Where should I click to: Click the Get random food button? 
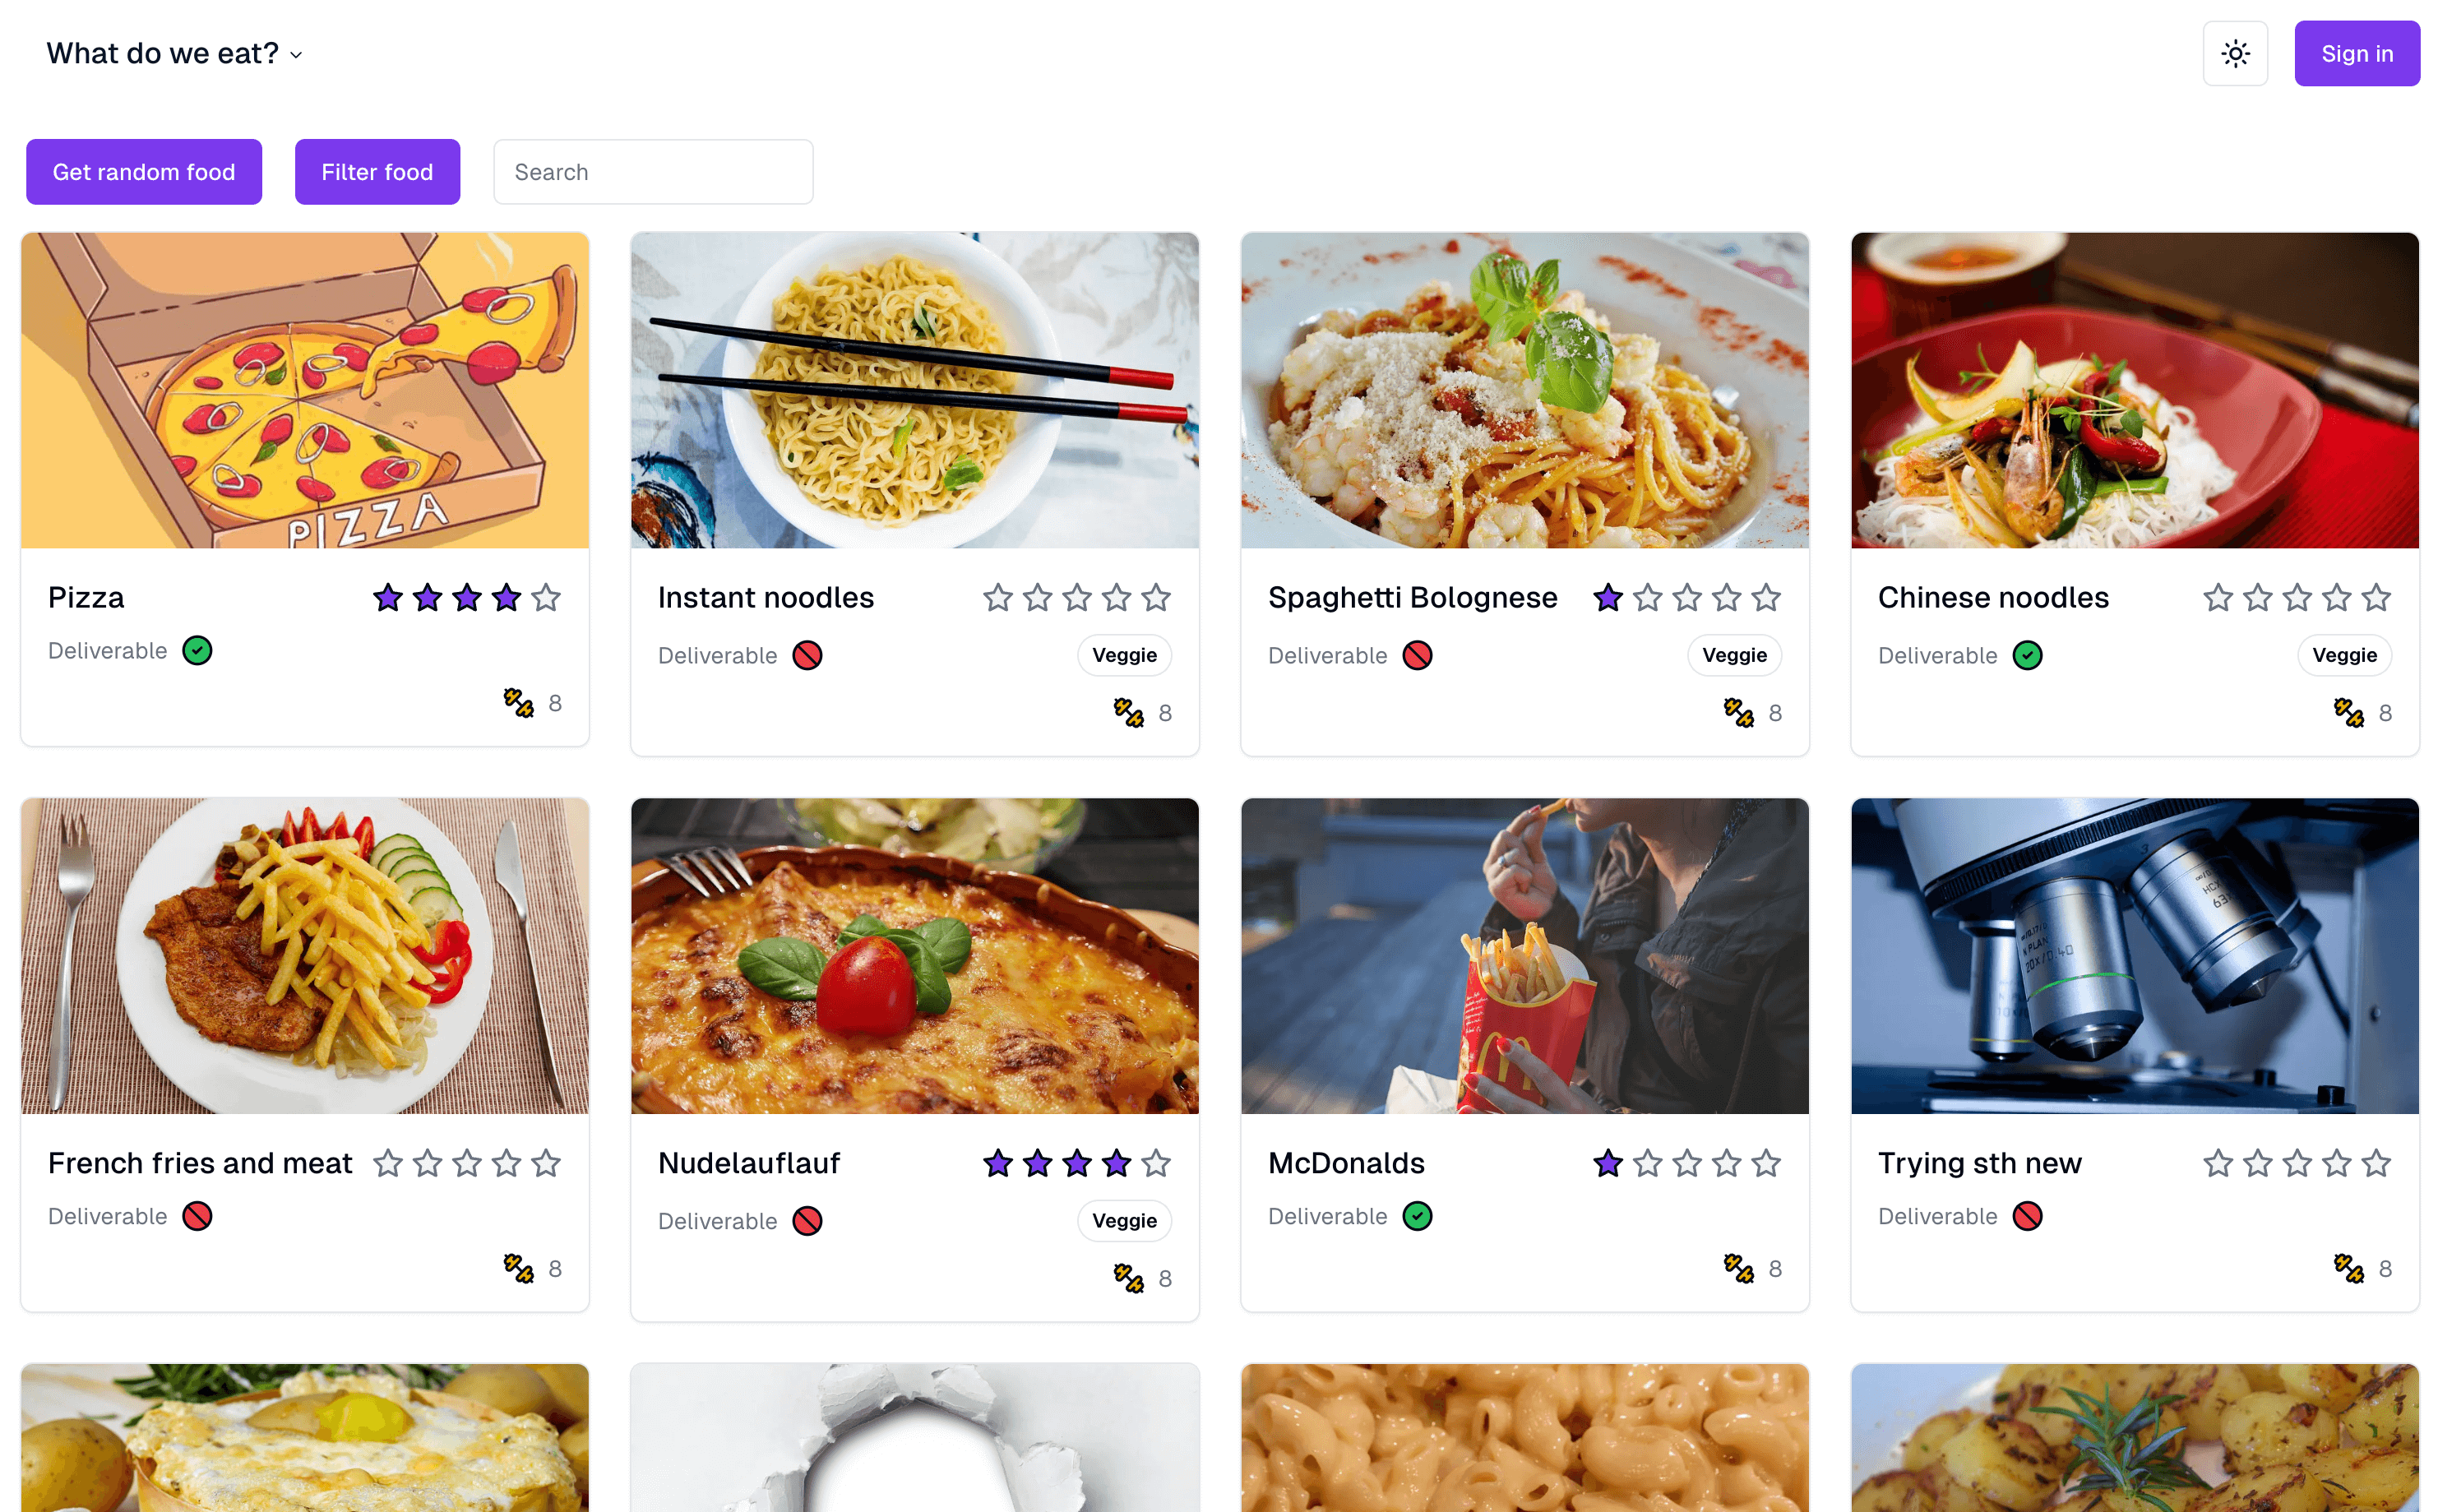(x=144, y=172)
